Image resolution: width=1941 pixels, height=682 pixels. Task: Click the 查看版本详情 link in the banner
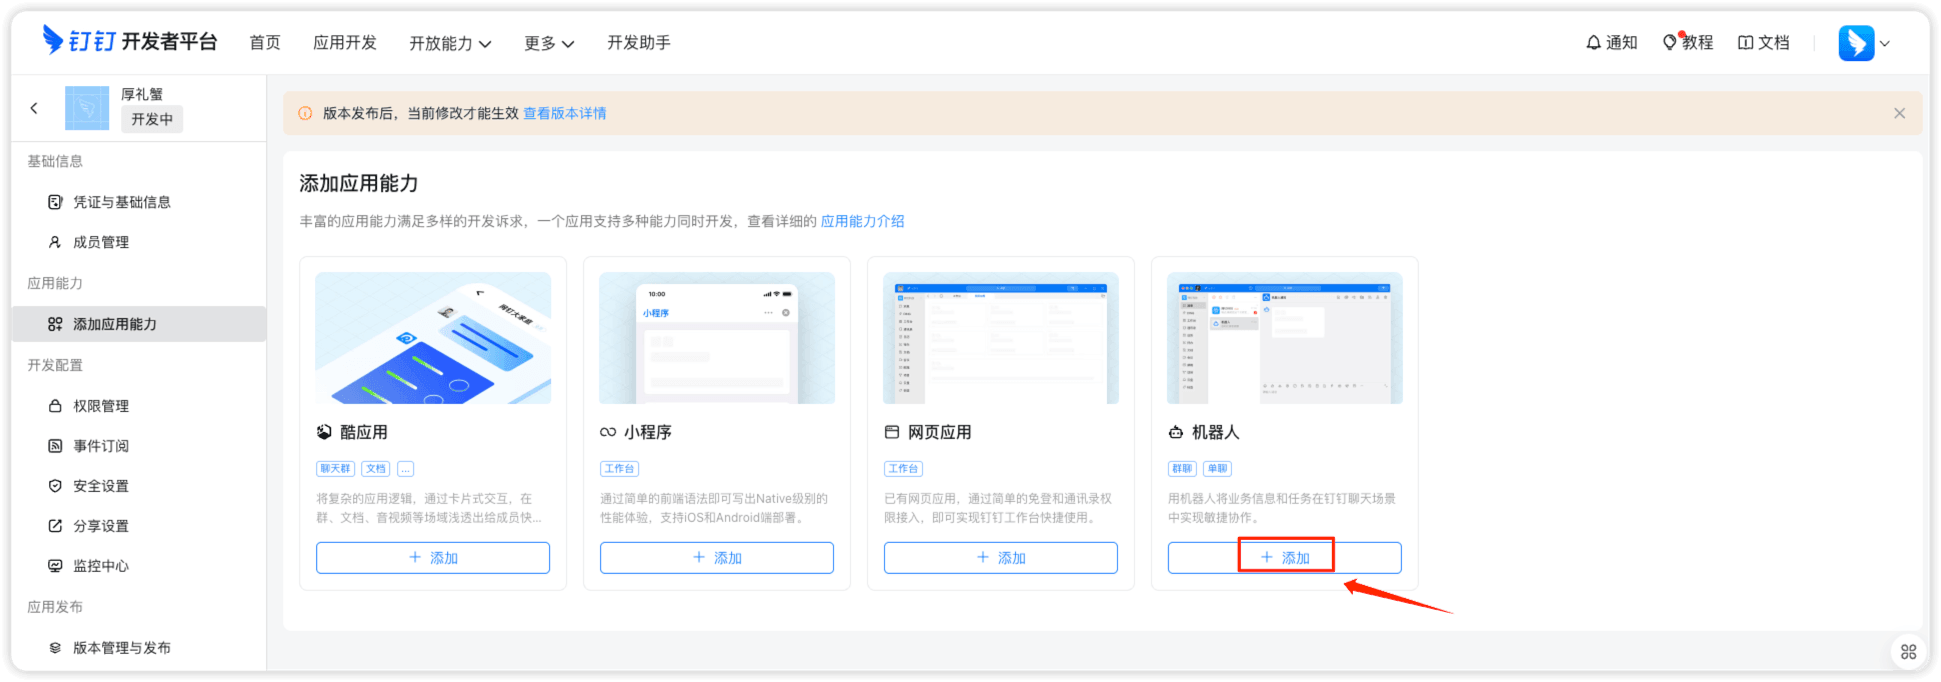[x=565, y=113]
